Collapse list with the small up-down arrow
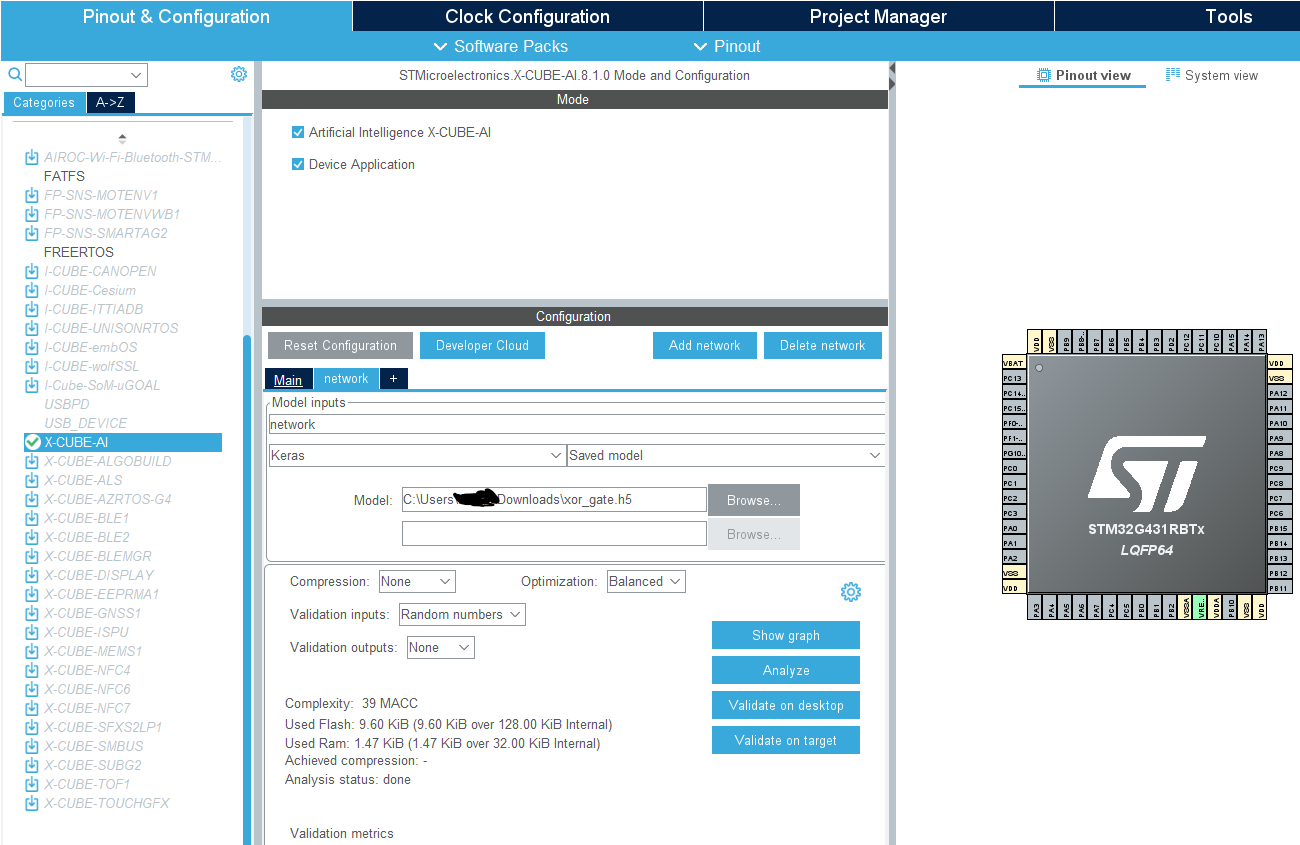The height and width of the screenshot is (845, 1300). 122,138
